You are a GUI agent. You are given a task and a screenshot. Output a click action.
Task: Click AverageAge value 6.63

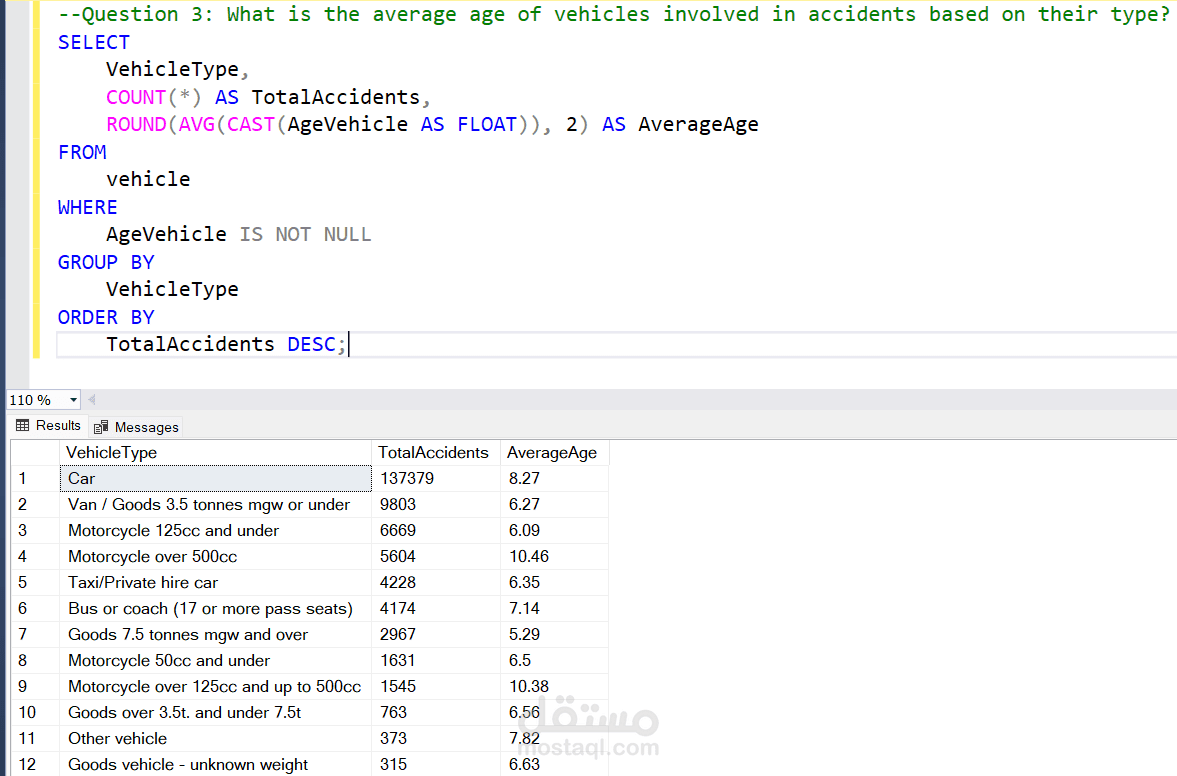(555, 764)
